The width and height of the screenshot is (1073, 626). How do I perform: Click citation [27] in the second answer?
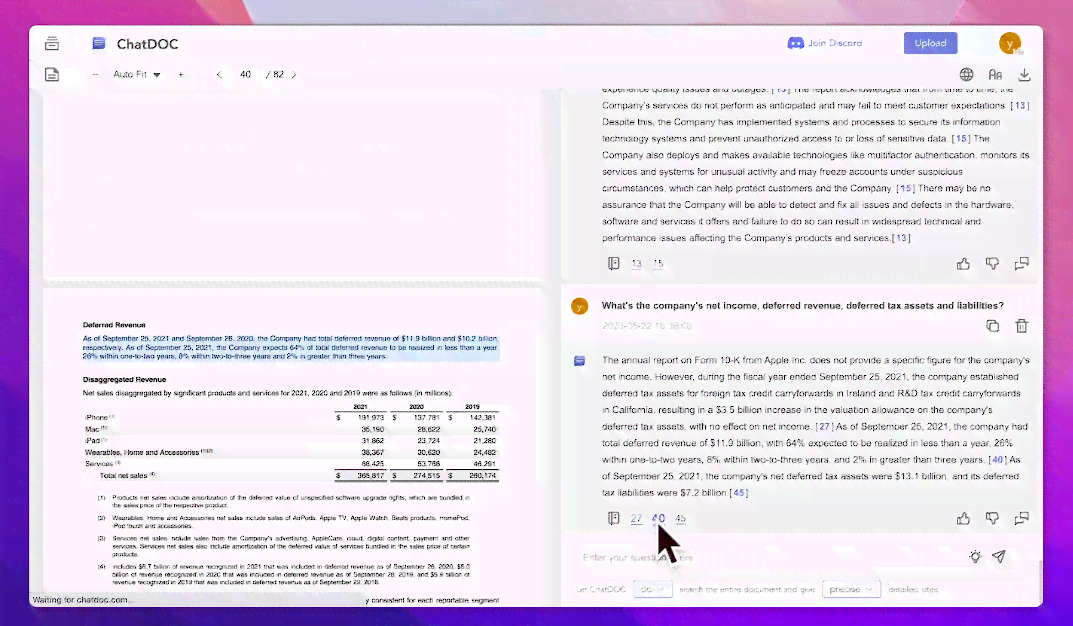pos(825,426)
